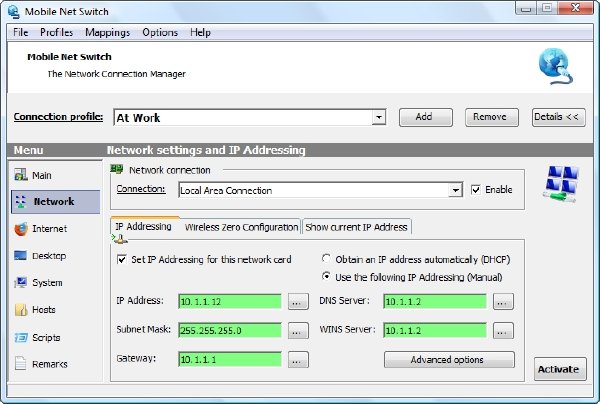Switch to the IP Addressing tab
600x404 pixels.
coord(143,226)
